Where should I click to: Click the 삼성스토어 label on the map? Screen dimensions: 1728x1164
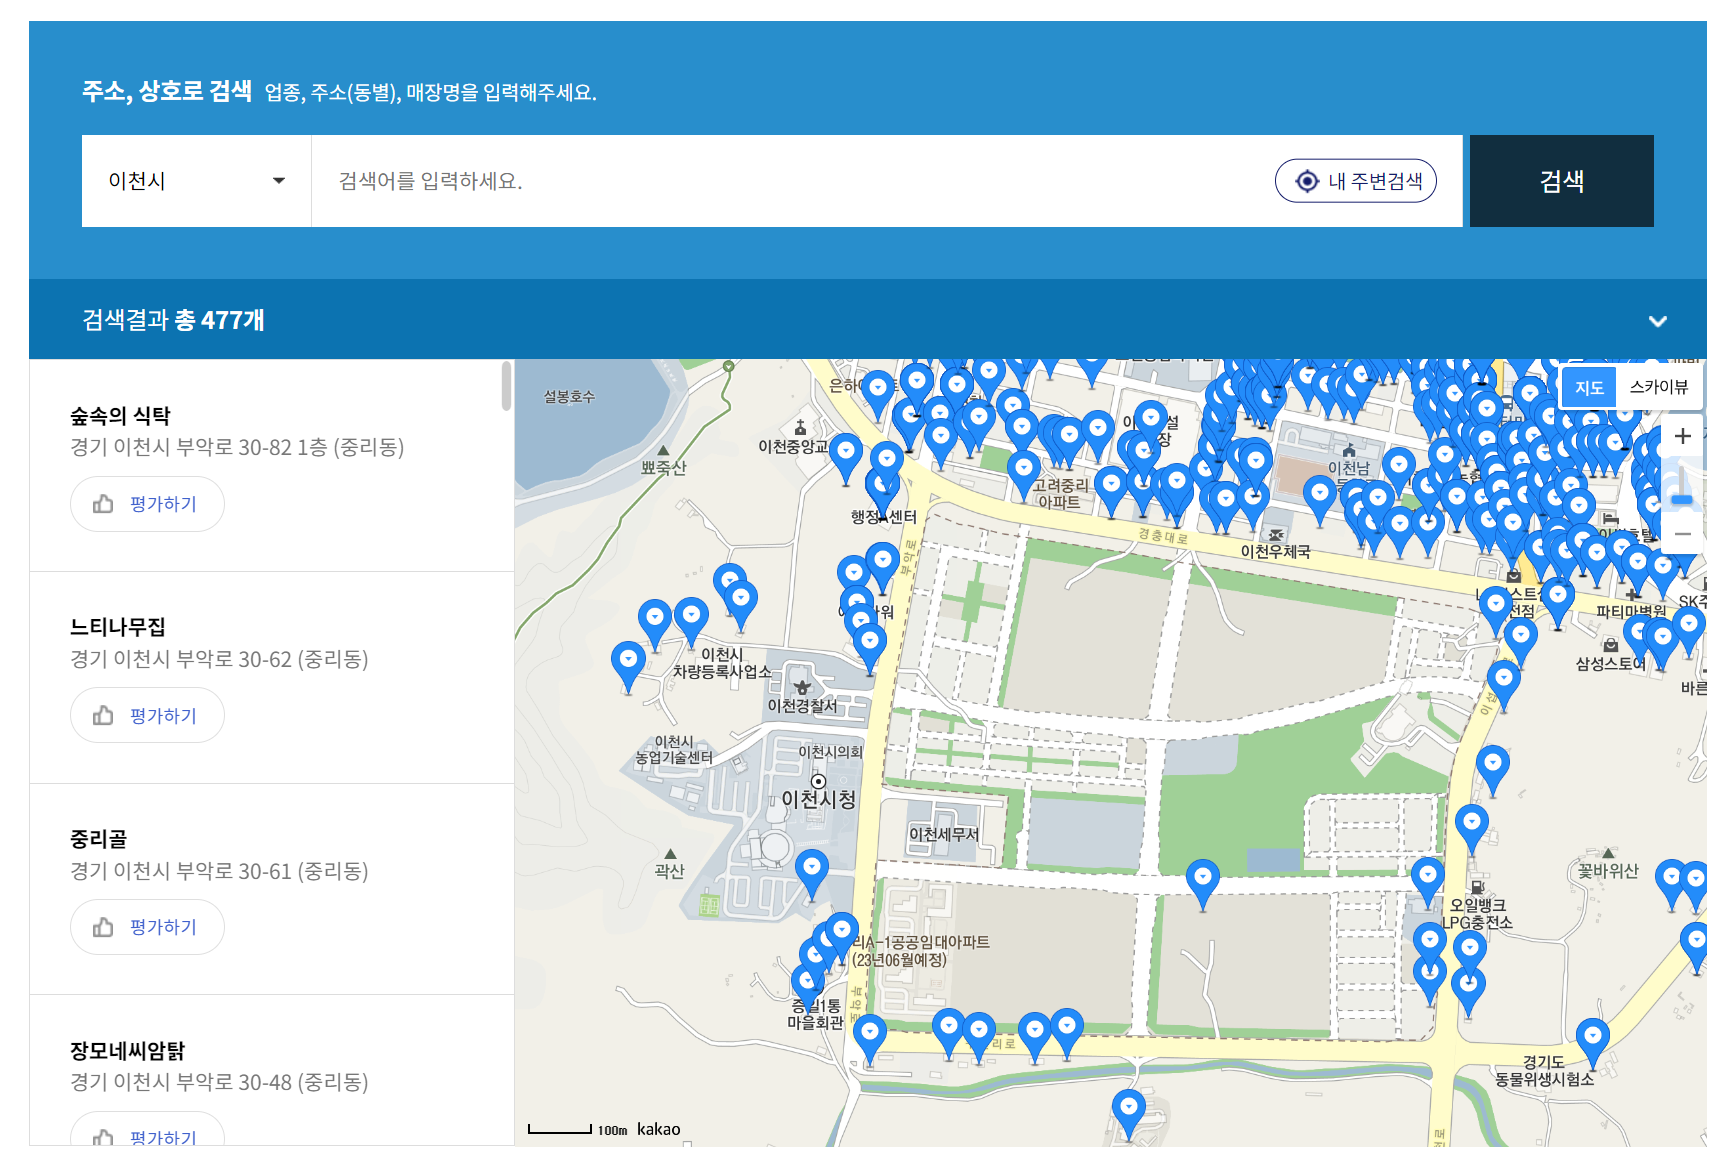pyautogui.click(x=1610, y=663)
